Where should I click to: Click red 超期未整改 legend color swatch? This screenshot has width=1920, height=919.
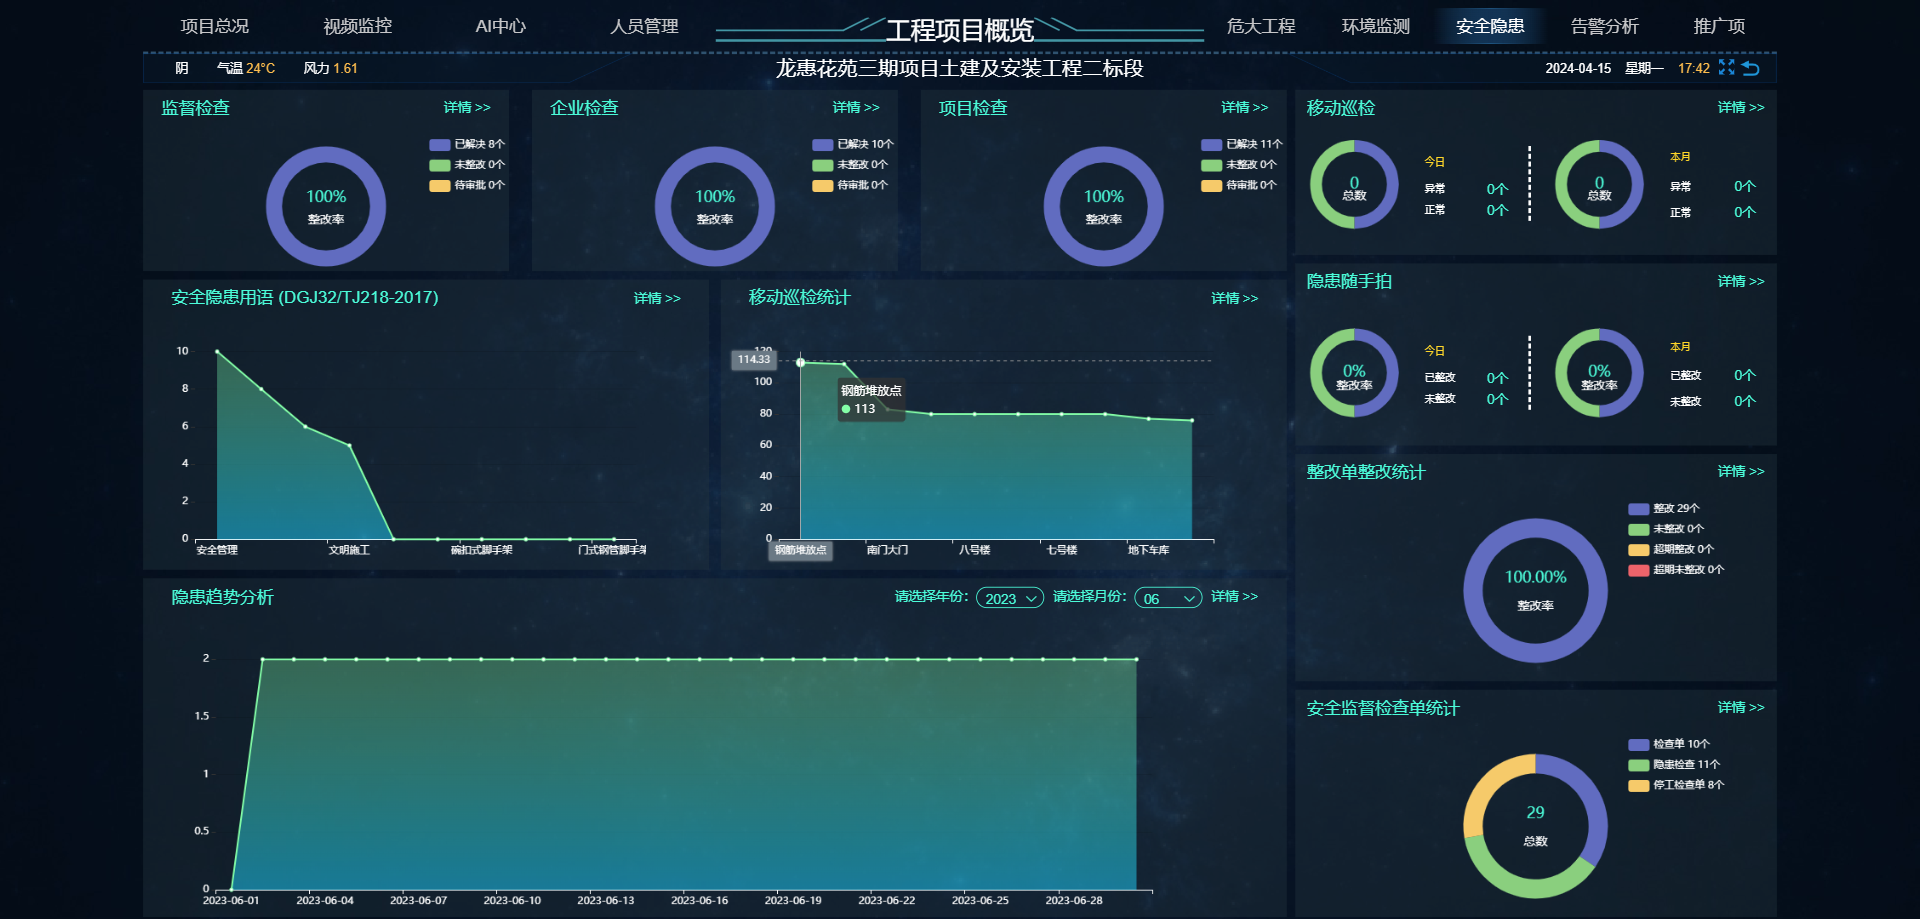1638,570
